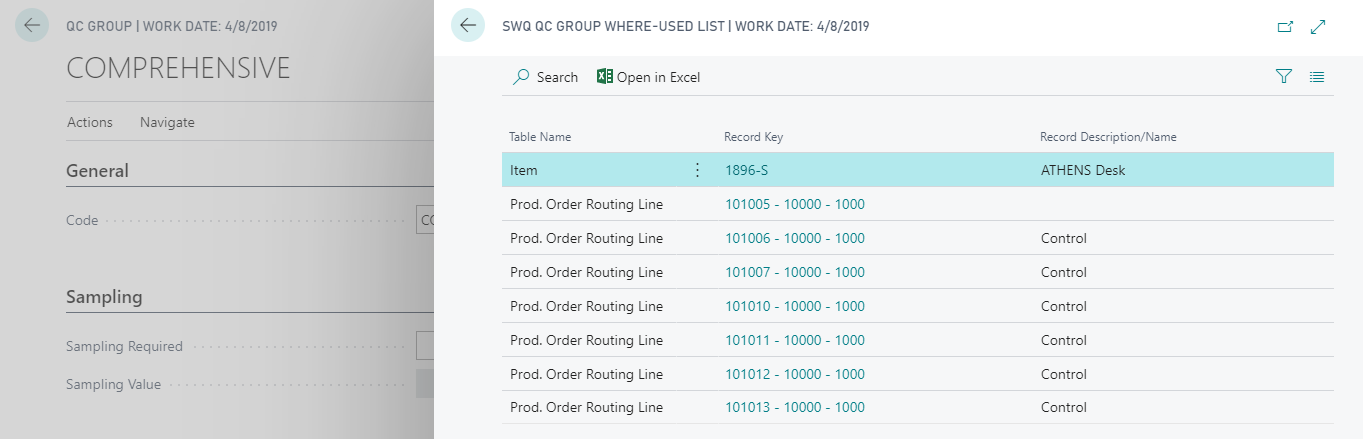
Task: Sort by Table Name column header
Action: point(540,137)
